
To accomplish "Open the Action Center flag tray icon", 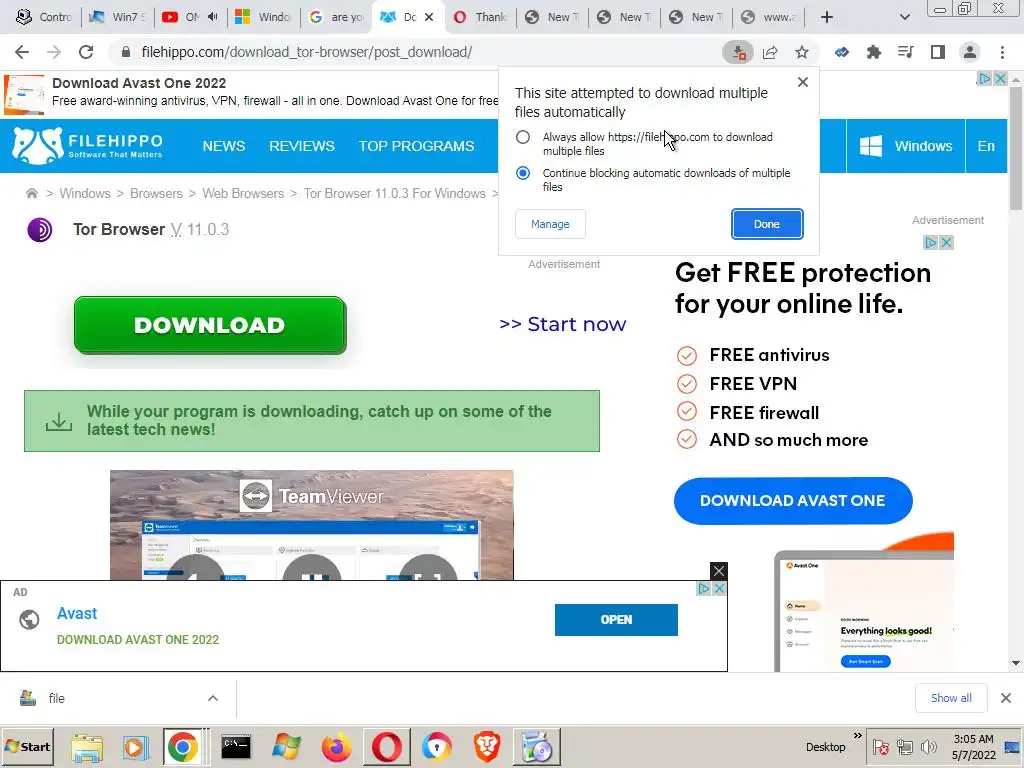I will click(x=880, y=746).
